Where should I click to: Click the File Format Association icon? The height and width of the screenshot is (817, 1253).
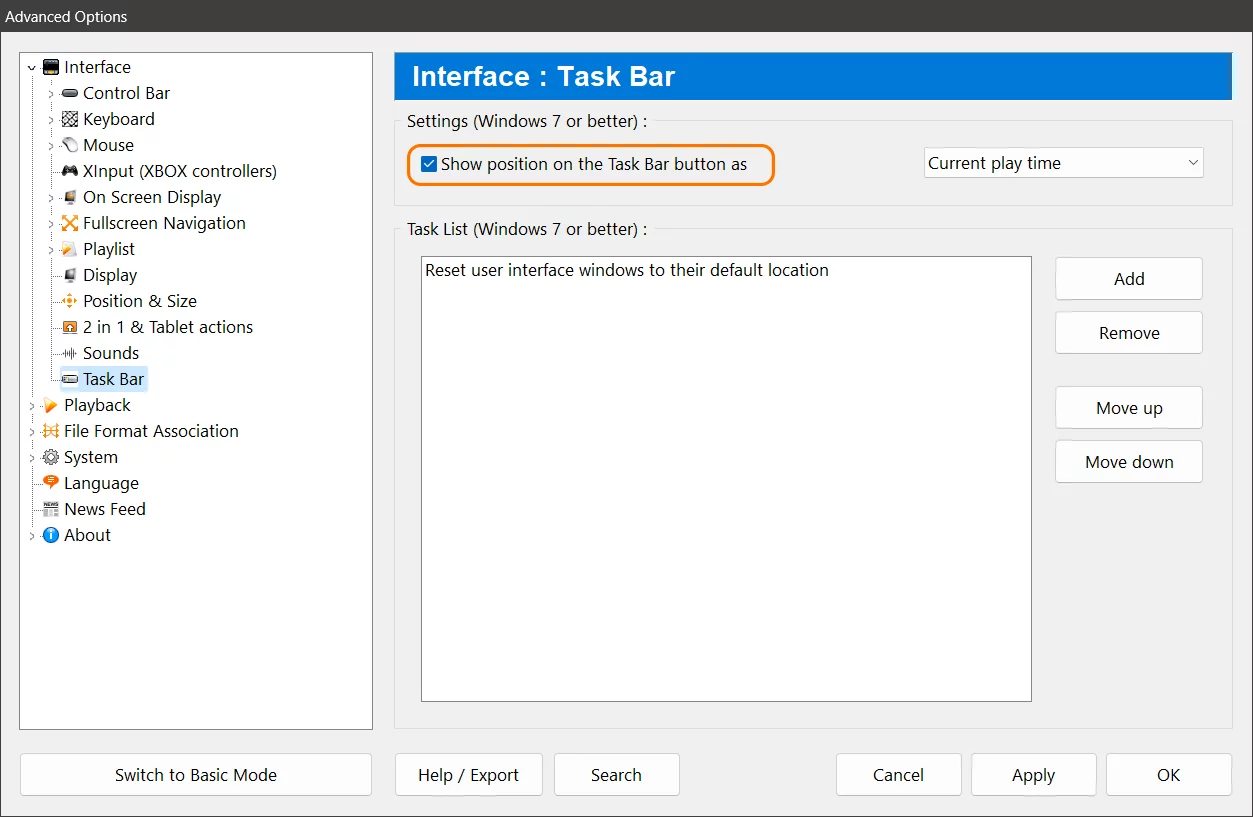click(x=51, y=431)
